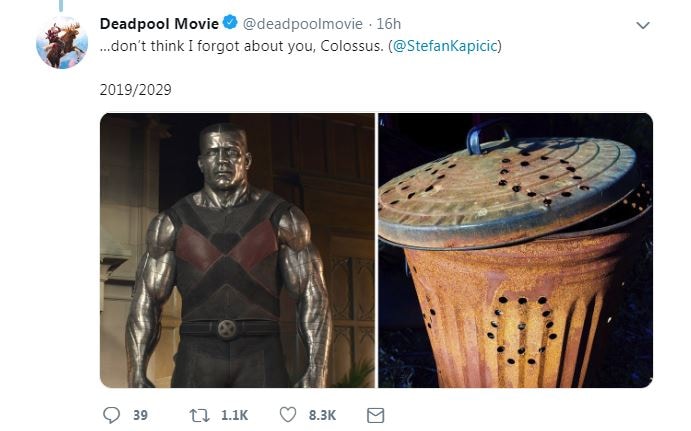Viewport: 691px width, 431px height.
Task: Click the thread connector line above avatar
Action: pyautogui.click(x=61, y=5)
